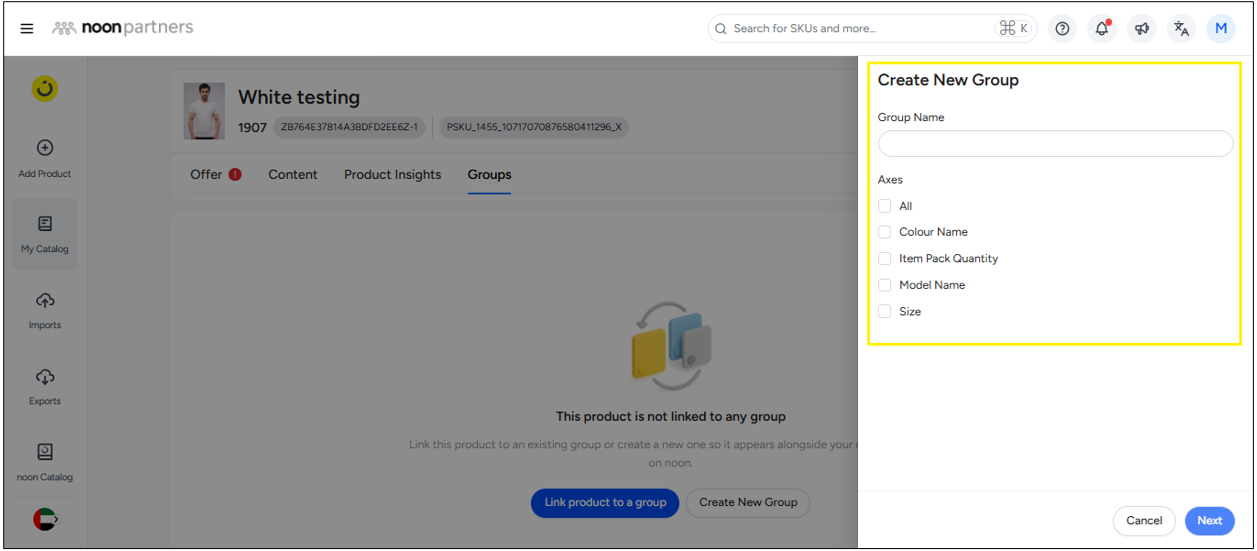The width and height of the screenshot is (1257, 551).
Task: Open My Catalog in sidebar
Action: [45, 234]
